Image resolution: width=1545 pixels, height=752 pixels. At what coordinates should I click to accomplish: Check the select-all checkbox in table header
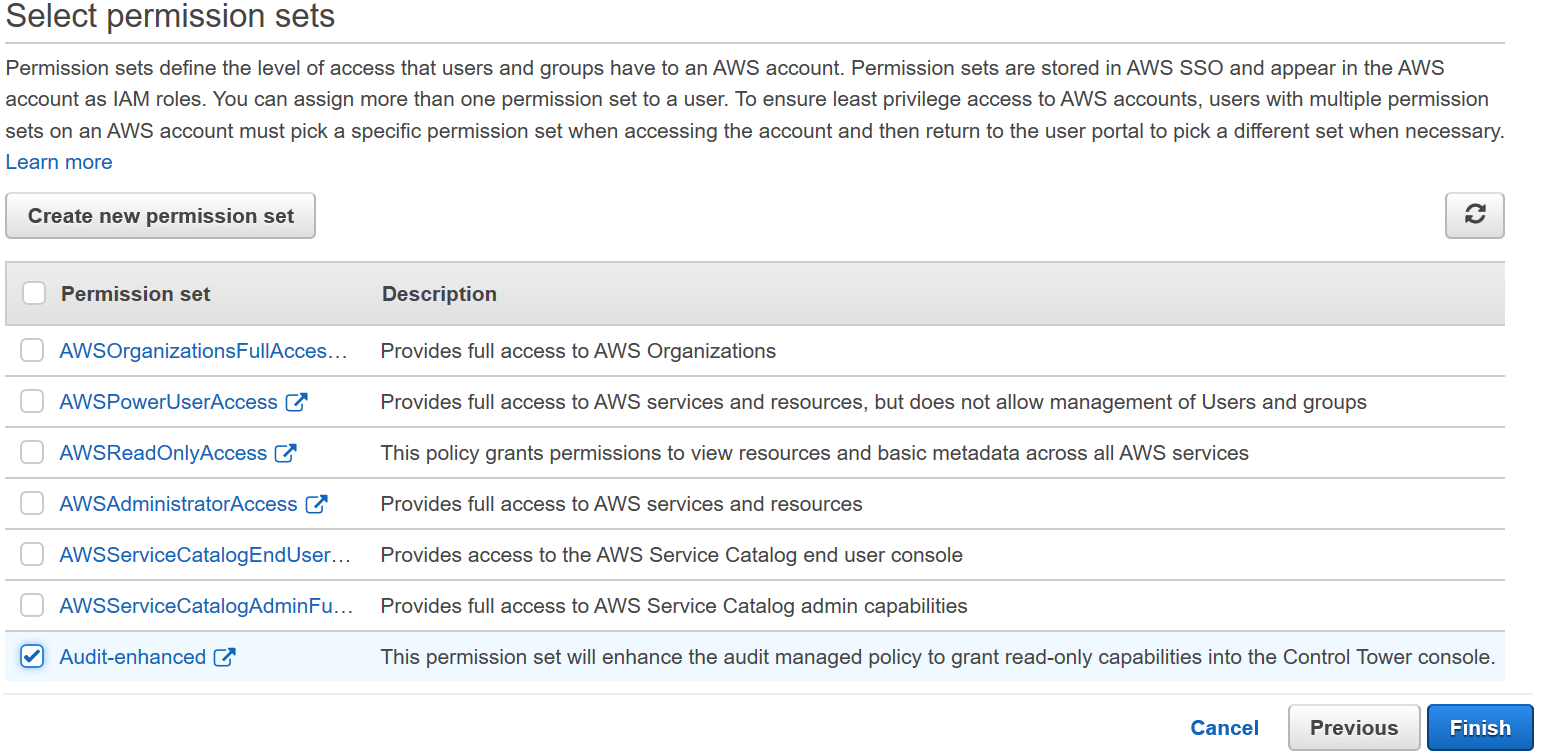pos(33,293)
